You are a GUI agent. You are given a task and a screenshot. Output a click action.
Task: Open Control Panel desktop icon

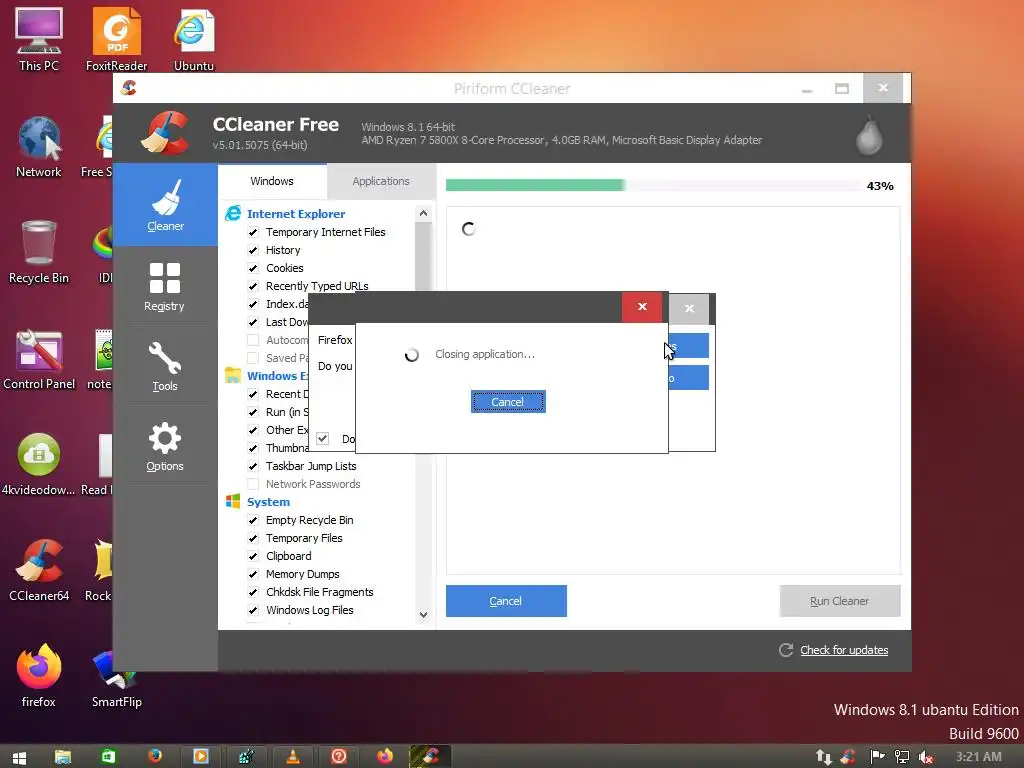point(39,359)
